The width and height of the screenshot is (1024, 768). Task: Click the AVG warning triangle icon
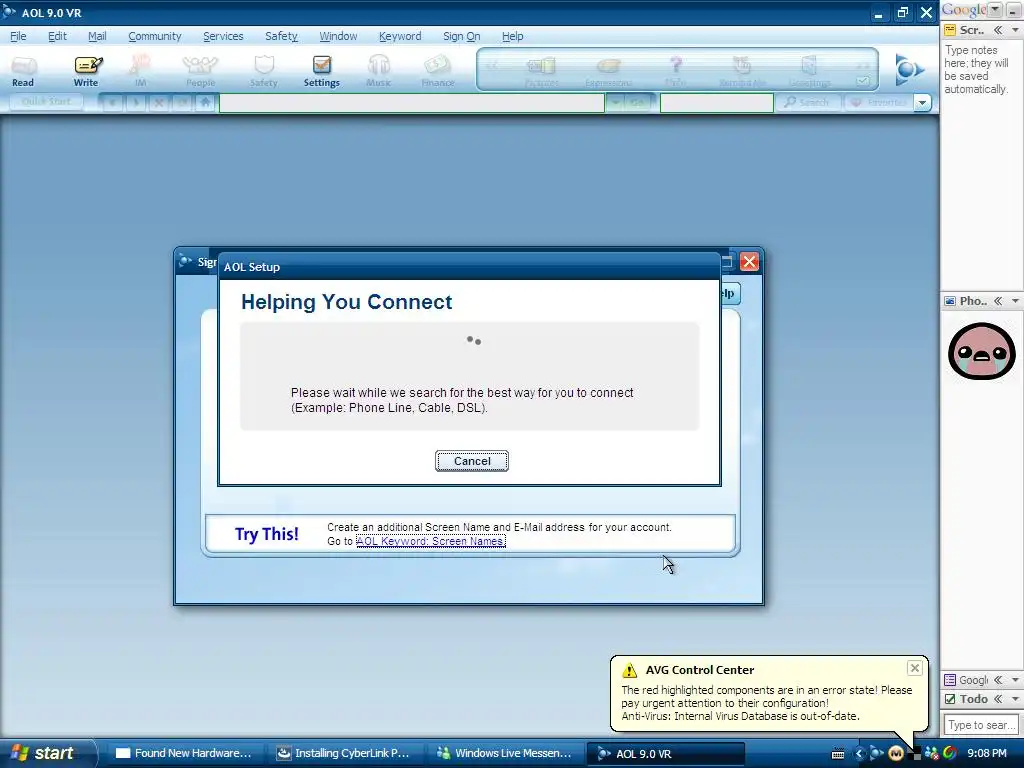click(629, 670)
